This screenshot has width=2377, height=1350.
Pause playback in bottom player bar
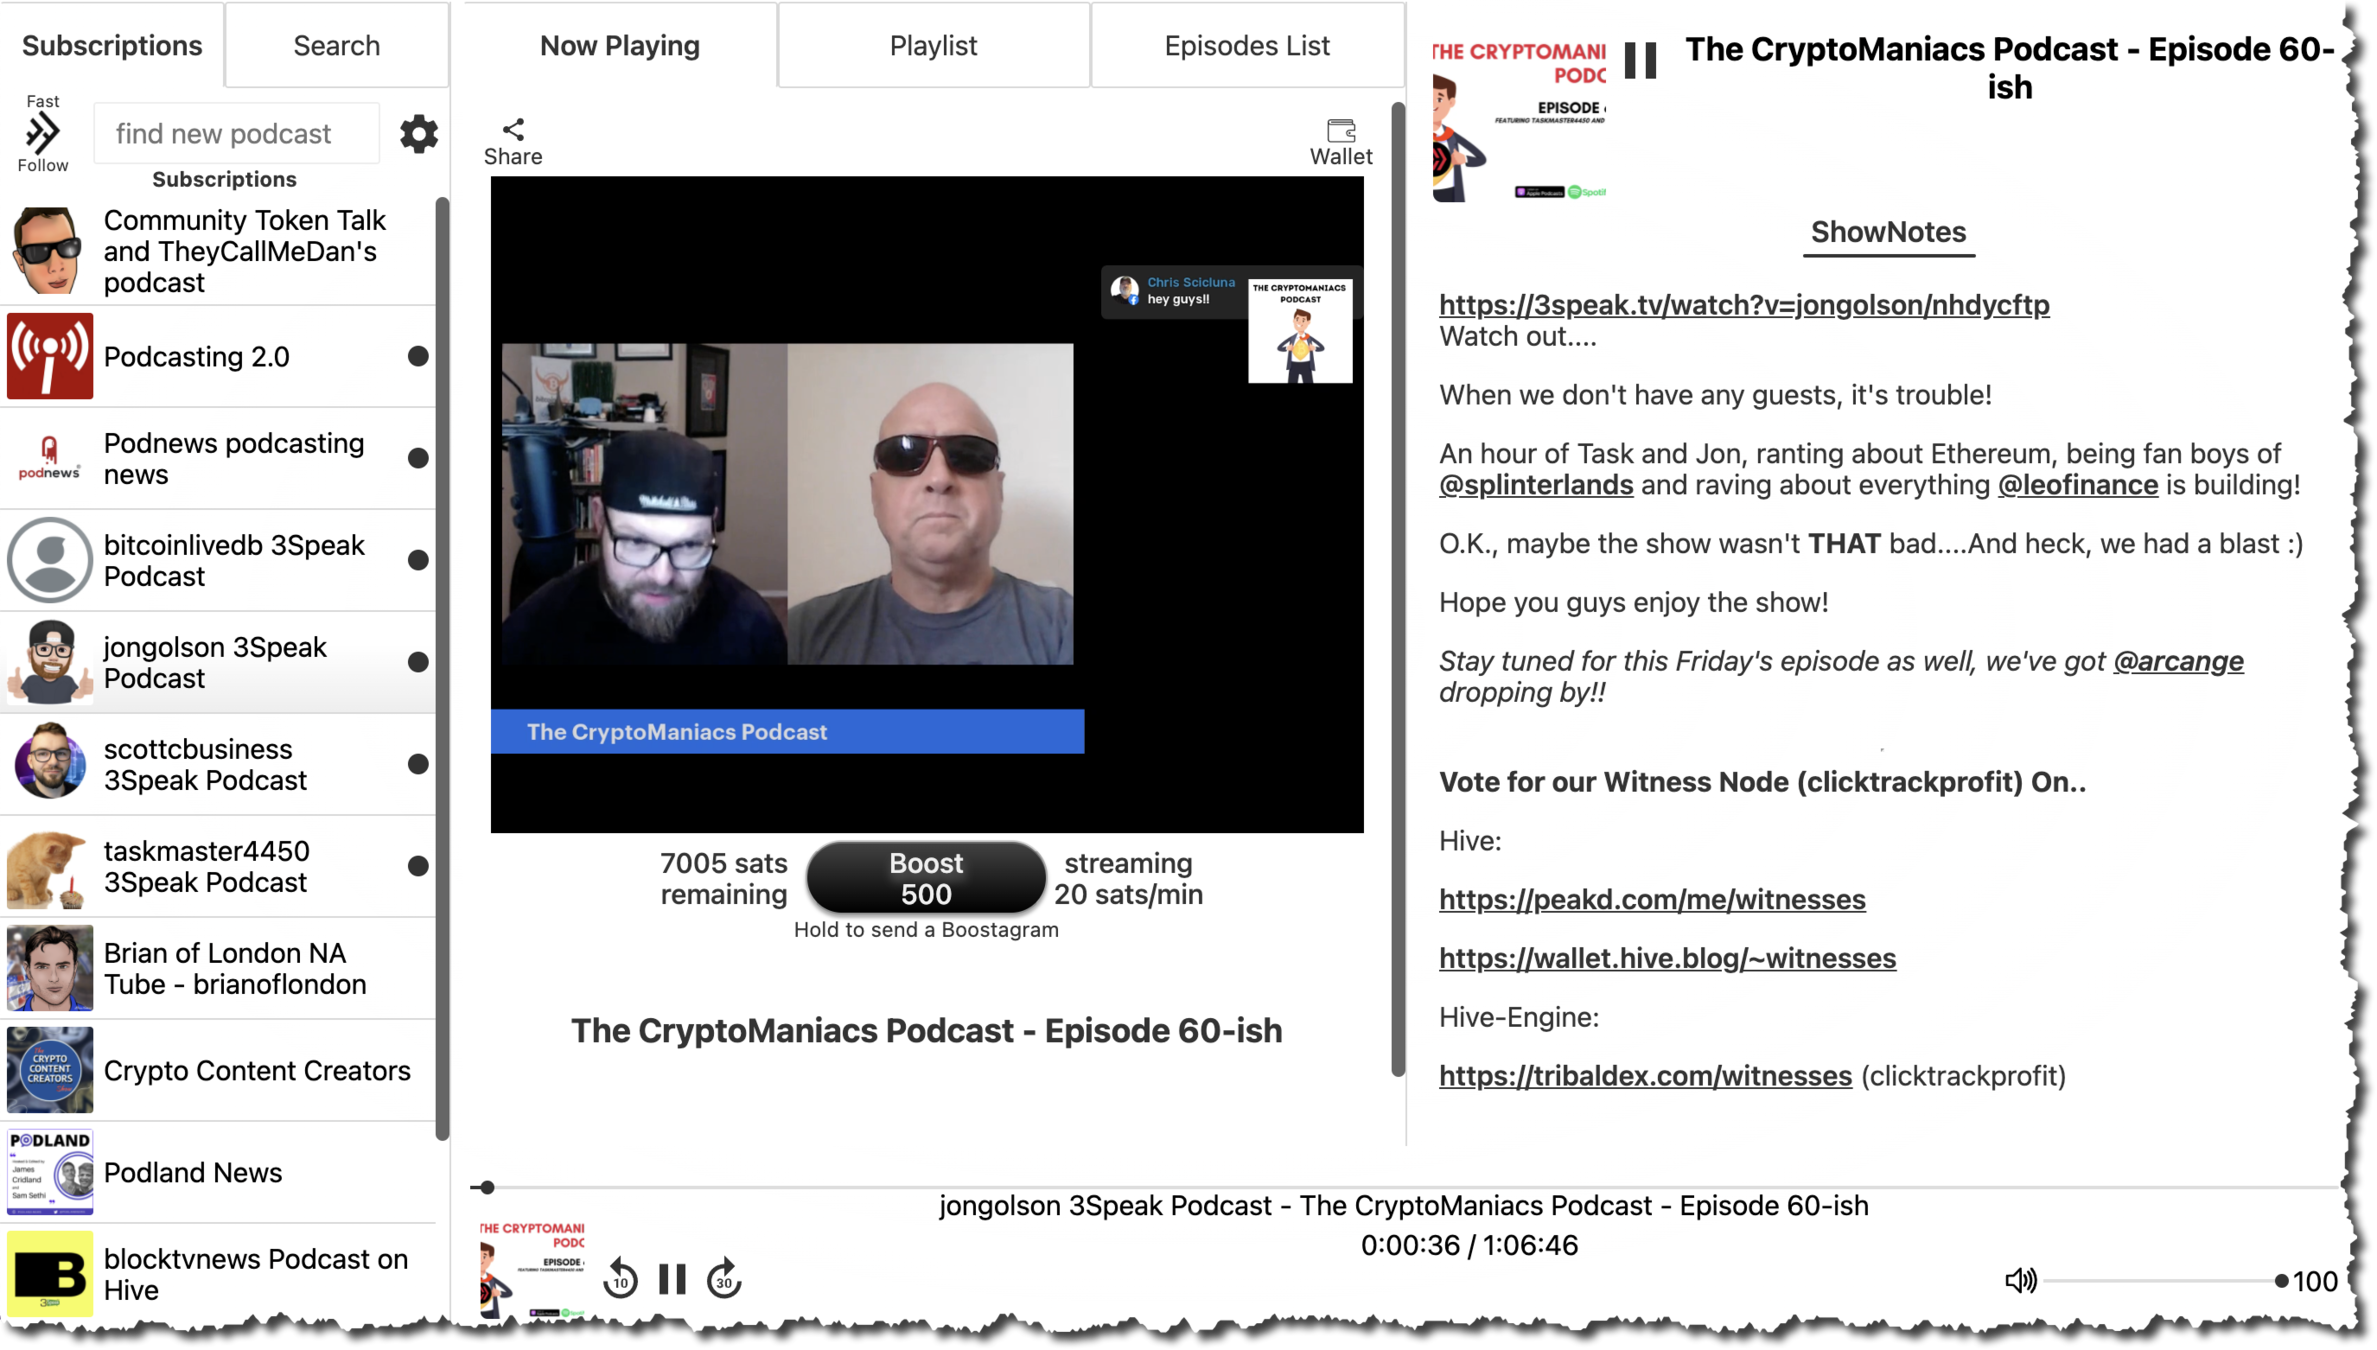click(x=672, y=1278)
